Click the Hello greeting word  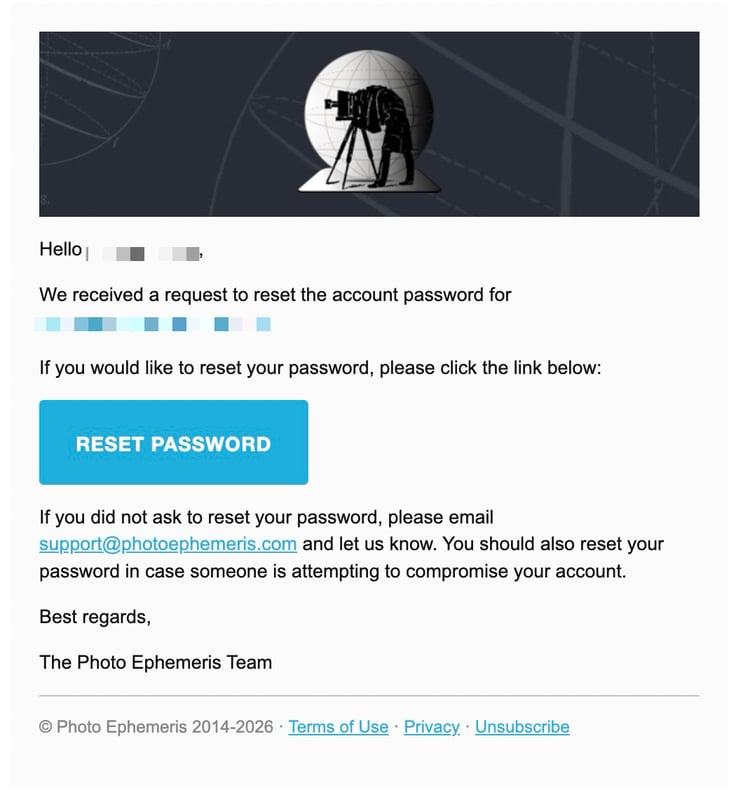(60, 249)
